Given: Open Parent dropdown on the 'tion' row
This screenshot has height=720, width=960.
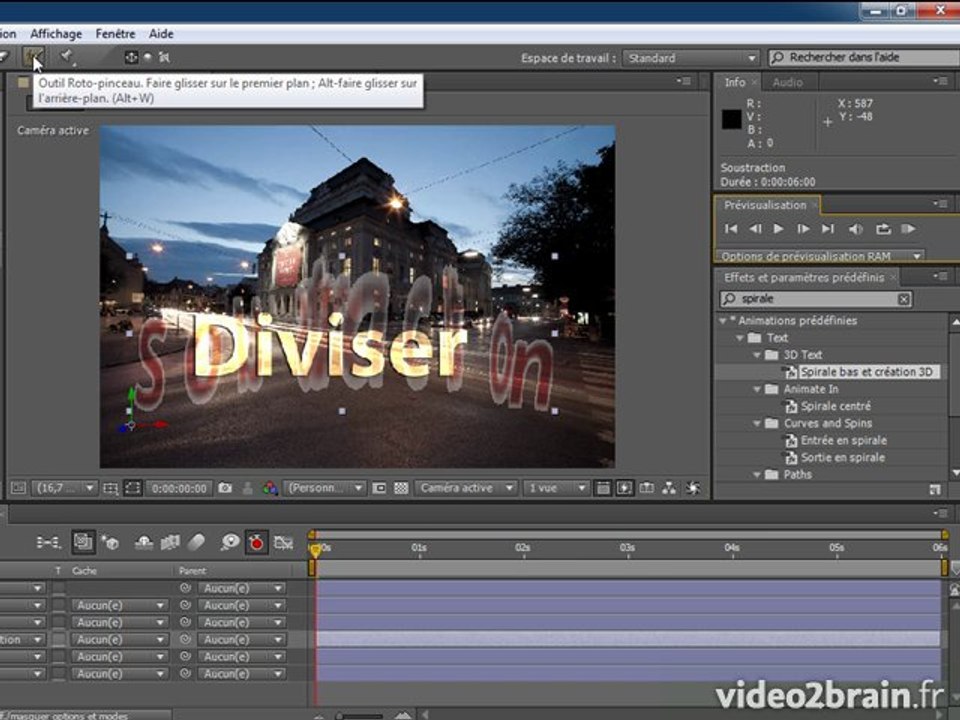Looking at the screenshot, I should pyautogui.click(x=242, y=639).
